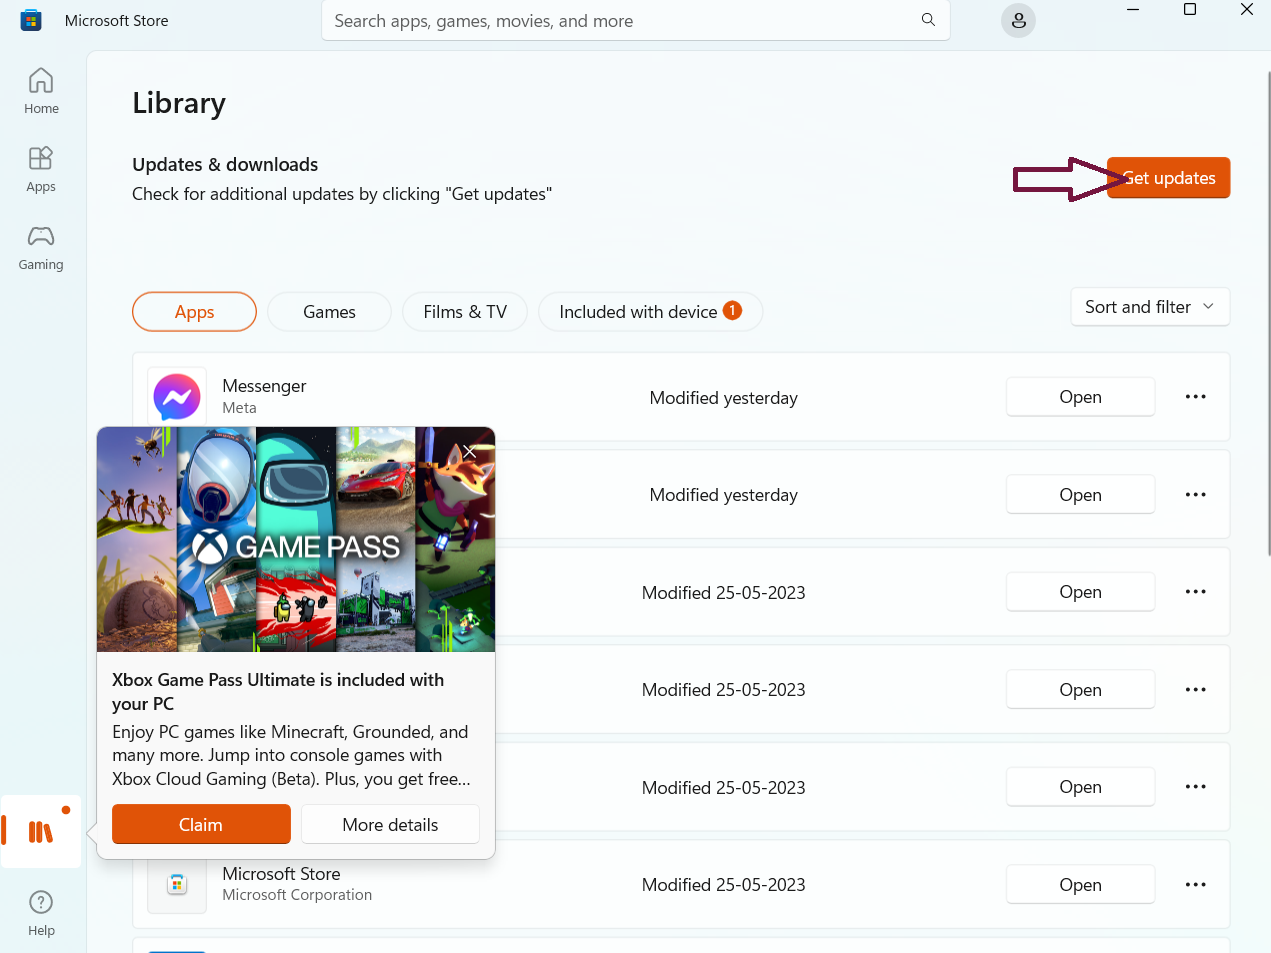Open the Home page in sidebar

[x=41, y=91]
